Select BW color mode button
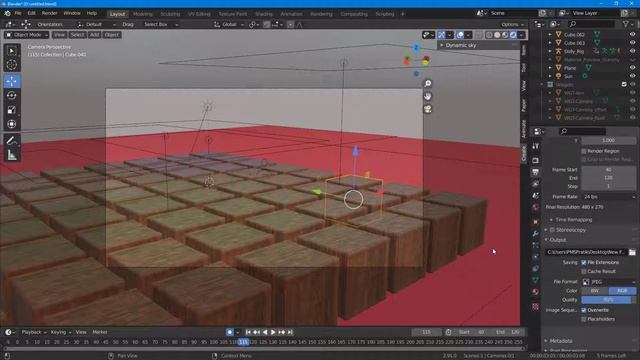Image resolution: width=640 pixels, height=360 pixels. 595,291
